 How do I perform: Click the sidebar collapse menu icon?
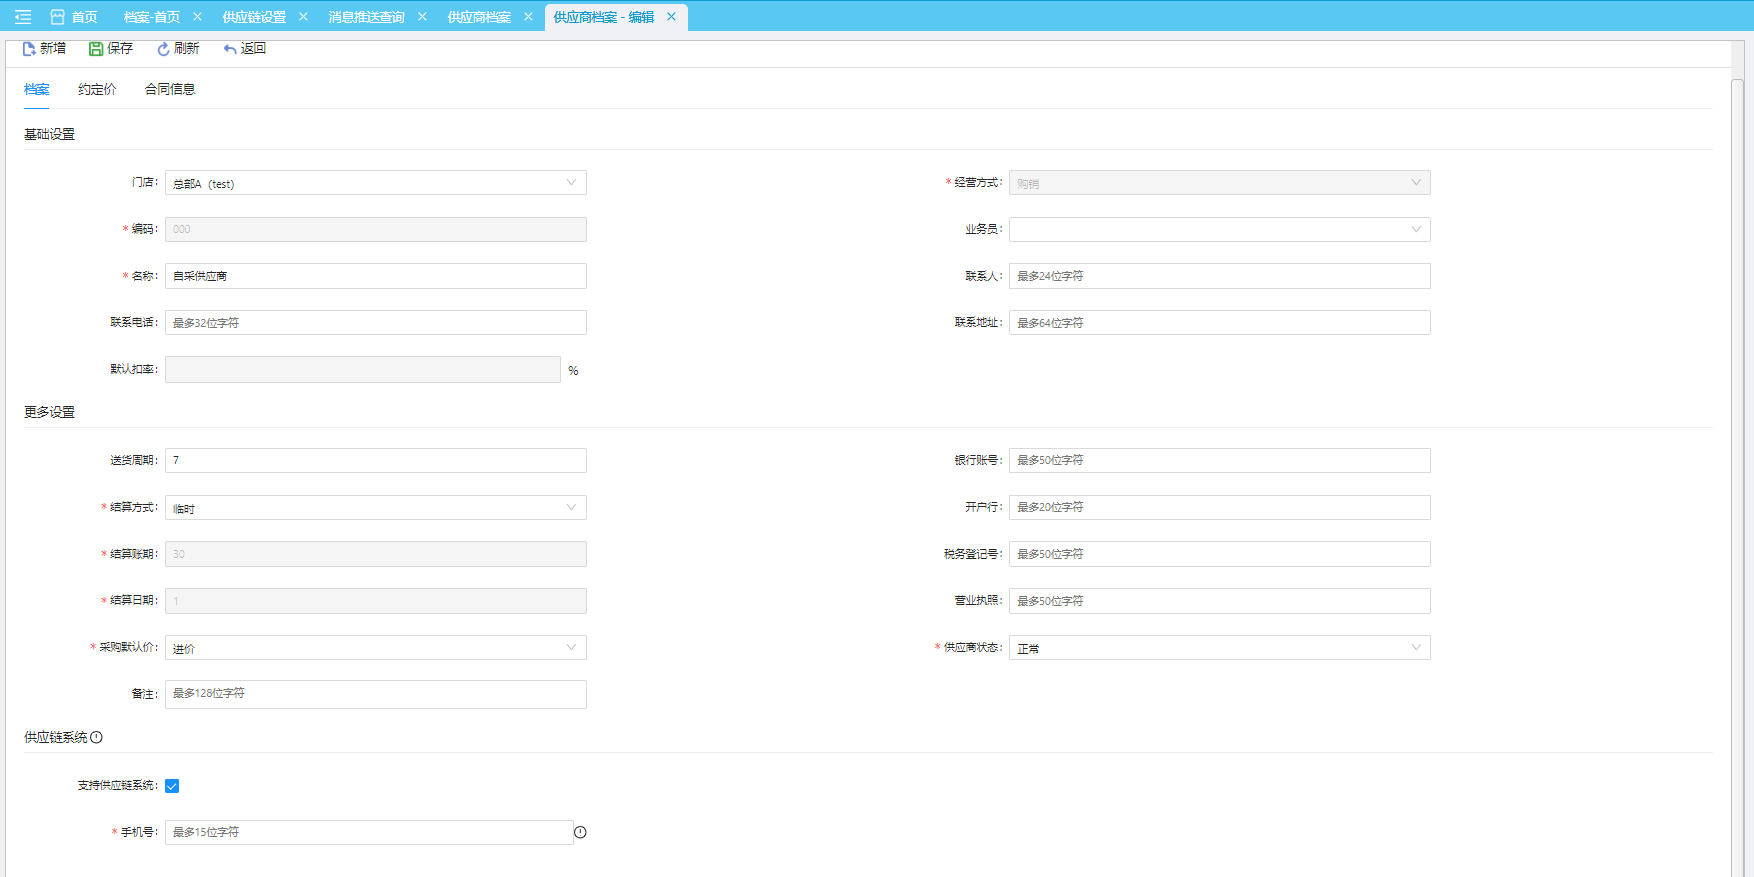coord(22,17)
